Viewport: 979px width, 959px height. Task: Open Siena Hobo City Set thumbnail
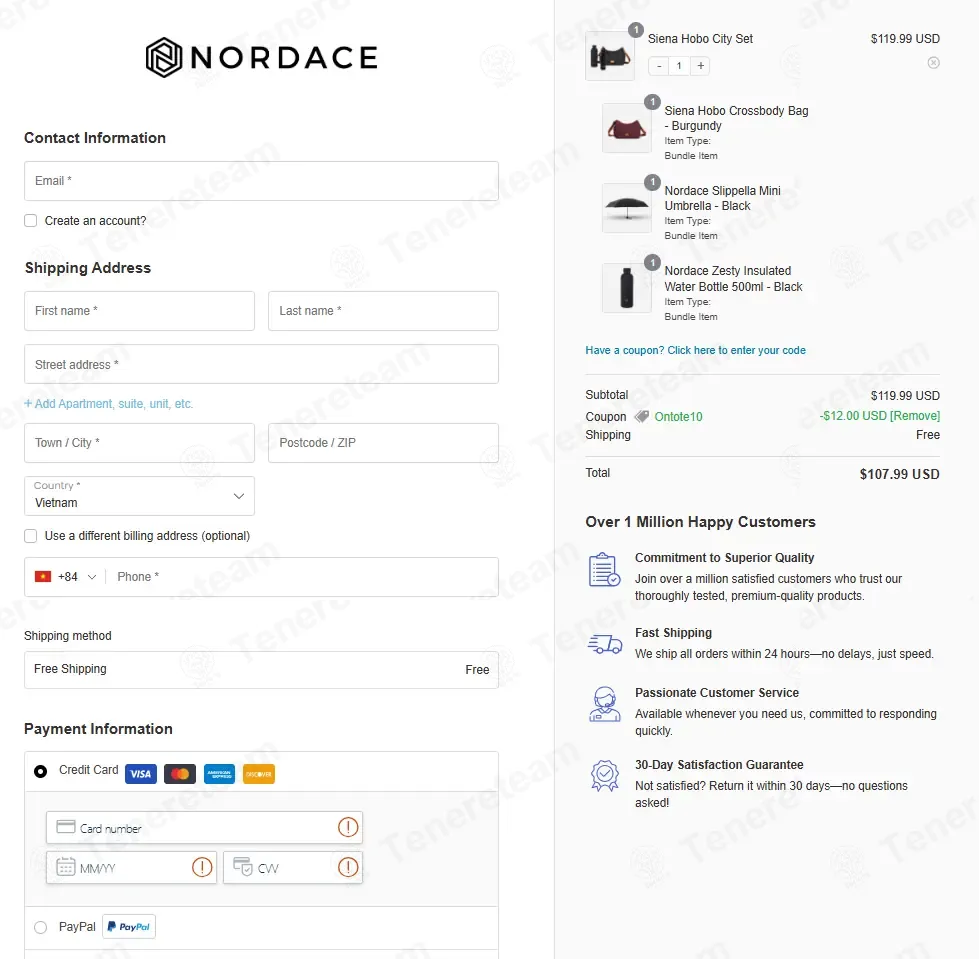point(610,56)
